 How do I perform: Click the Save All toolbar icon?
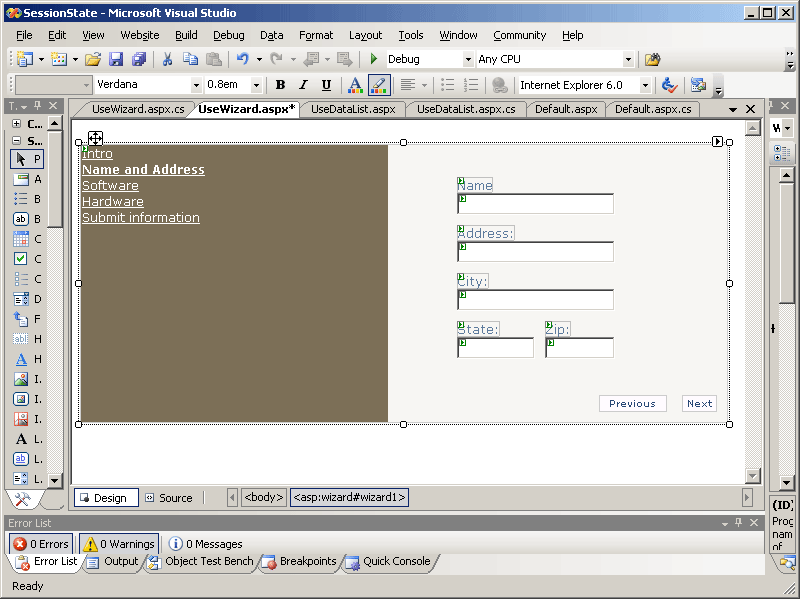point(139,60)
